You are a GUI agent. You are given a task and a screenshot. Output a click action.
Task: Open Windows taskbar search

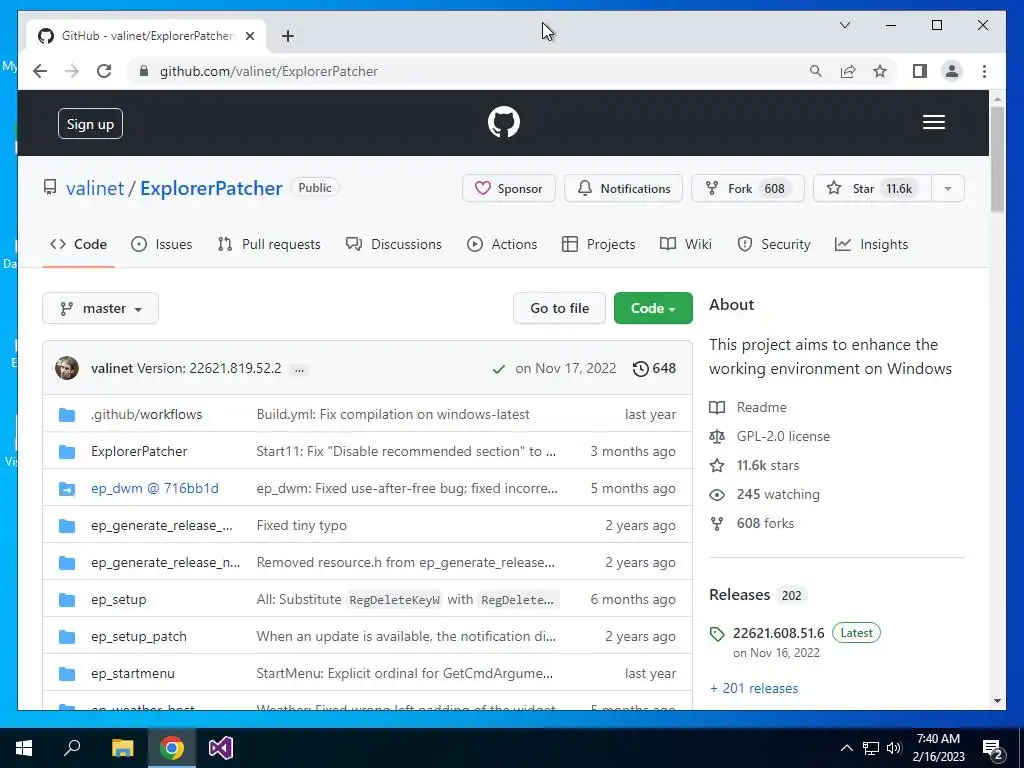click(x=72, y=748)
